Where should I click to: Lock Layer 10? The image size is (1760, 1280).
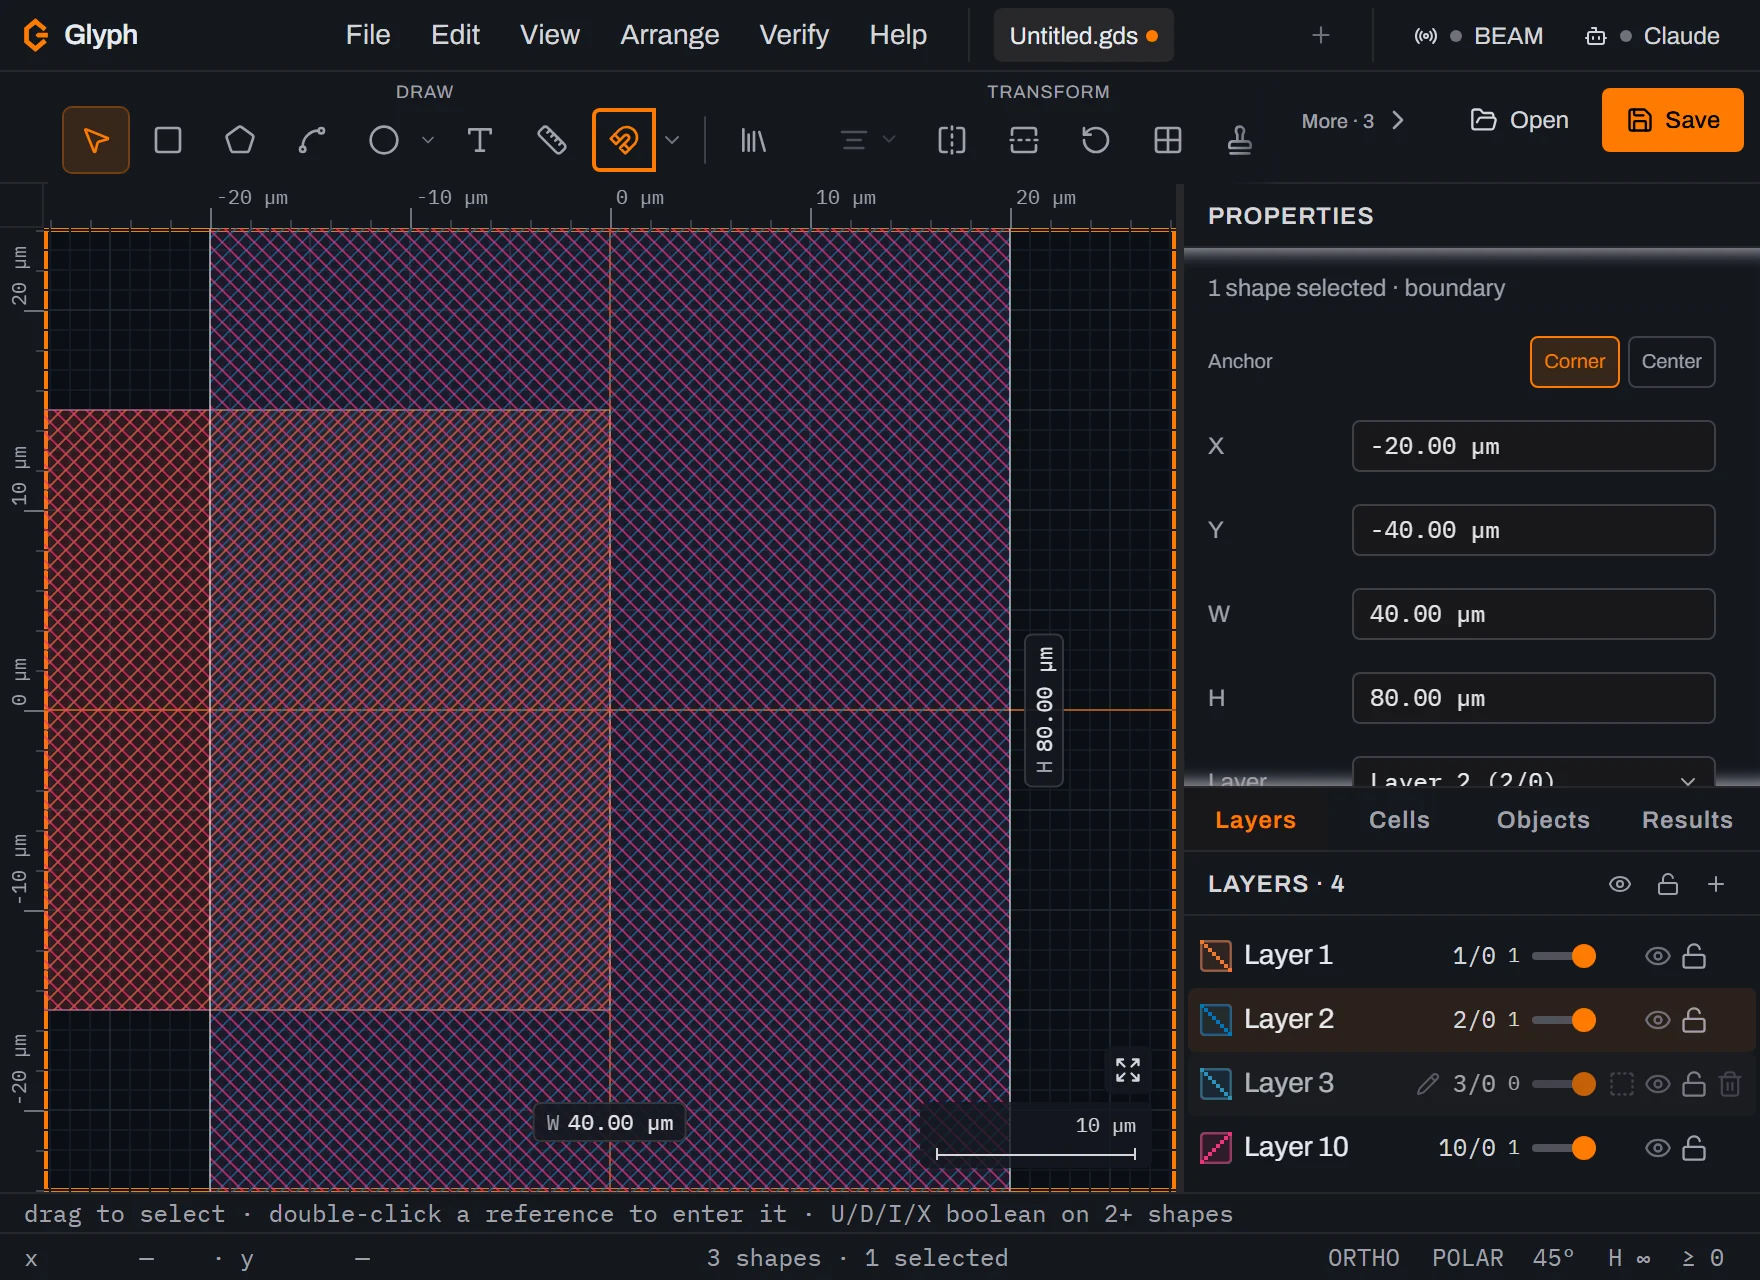(1694, 1148)
